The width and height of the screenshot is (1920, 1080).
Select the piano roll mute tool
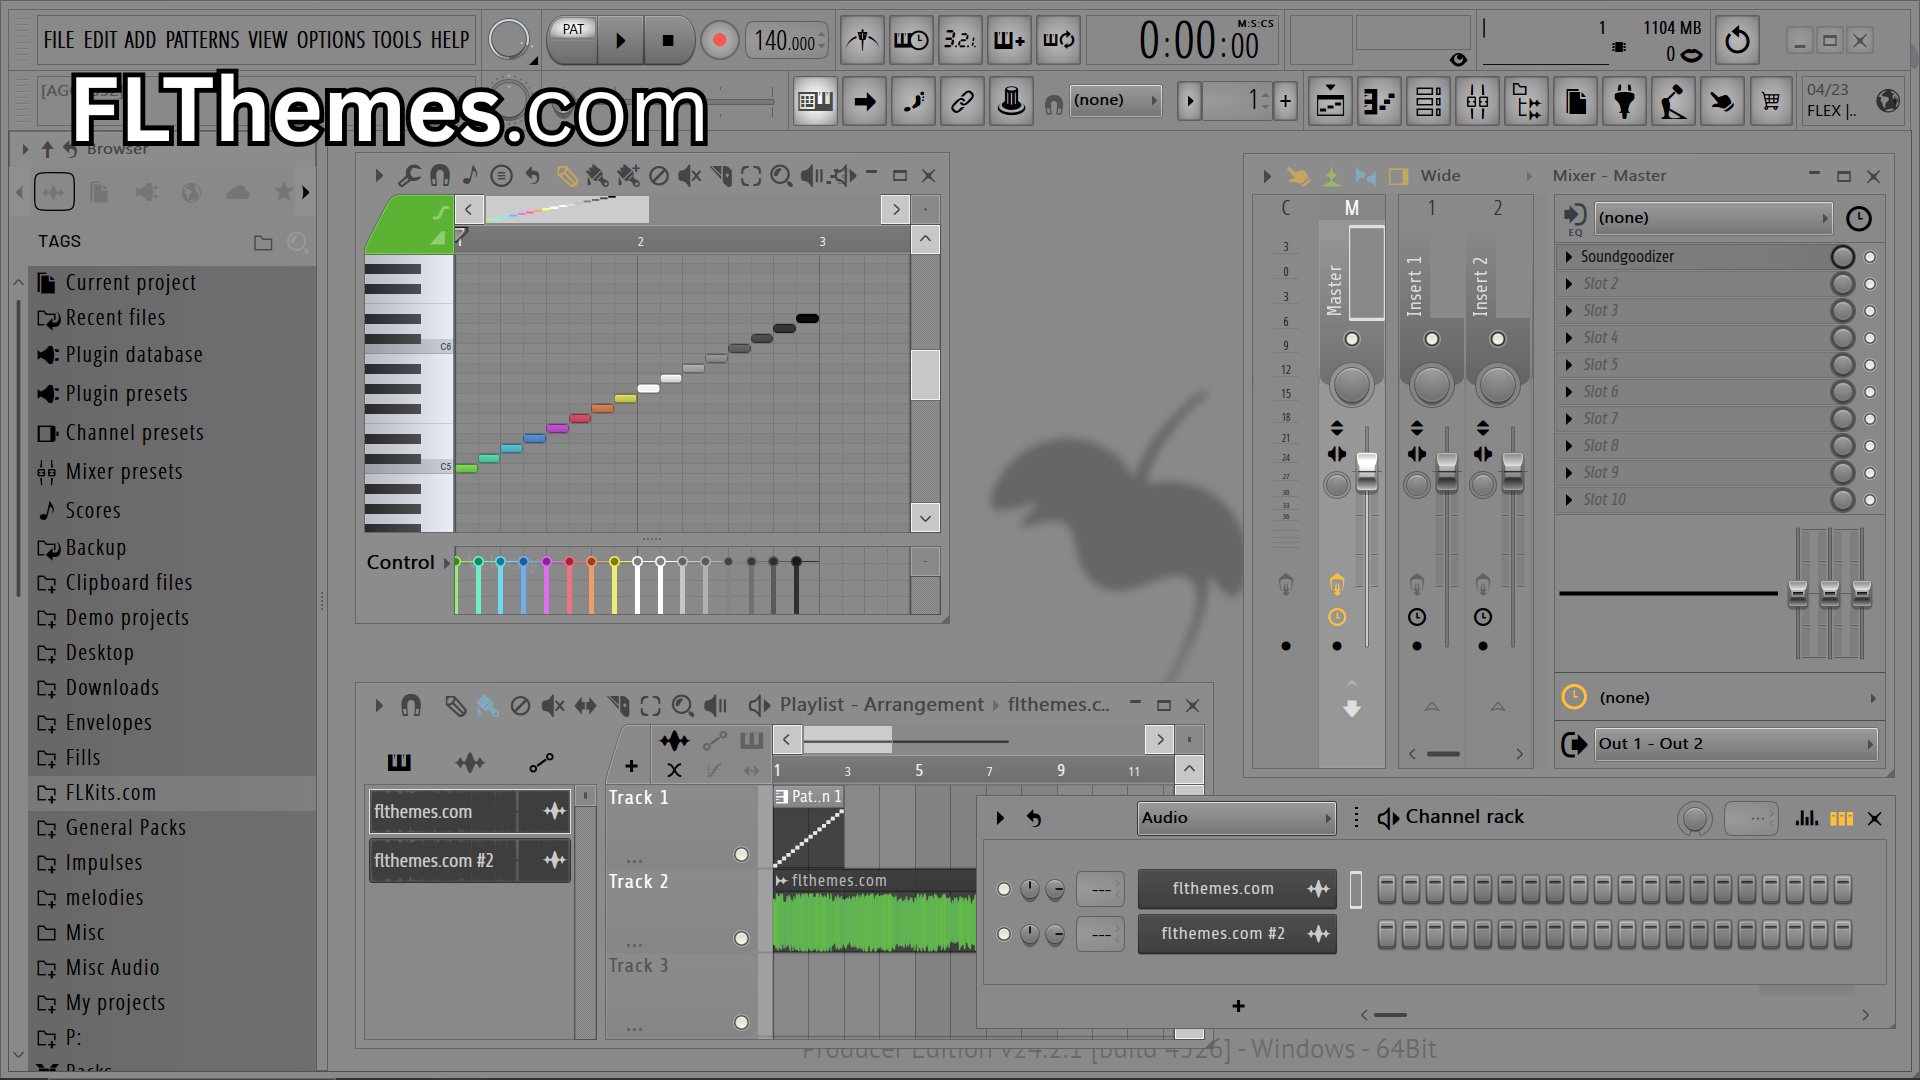pos(689,176)
